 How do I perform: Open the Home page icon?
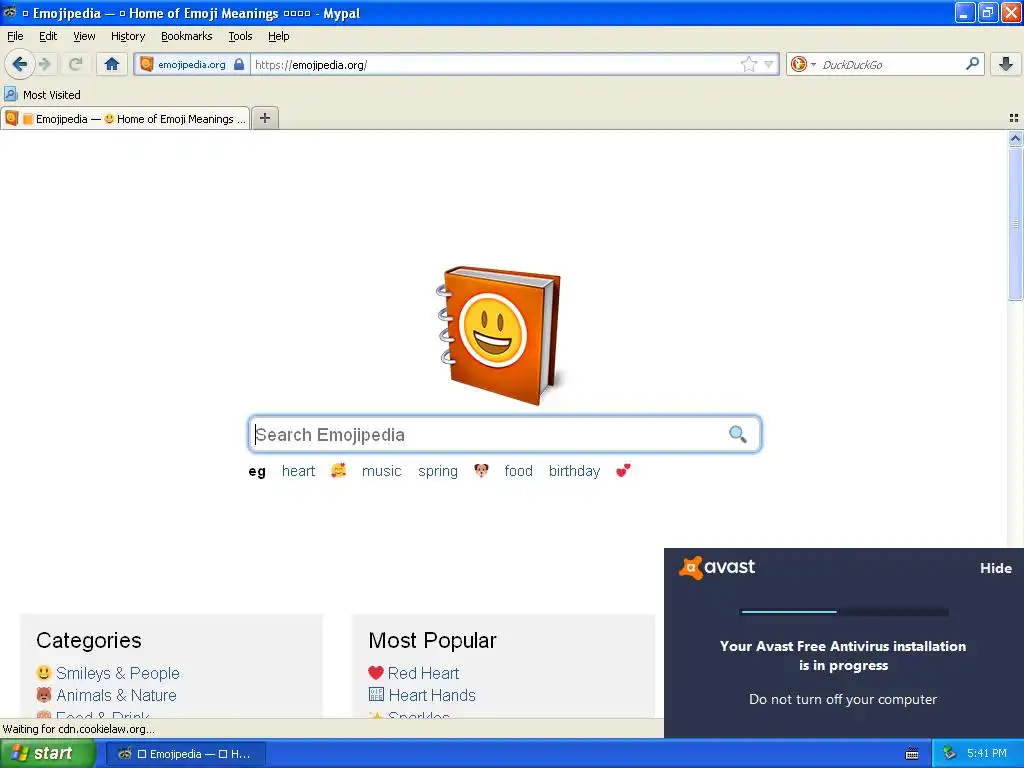[x=112, y=64]
